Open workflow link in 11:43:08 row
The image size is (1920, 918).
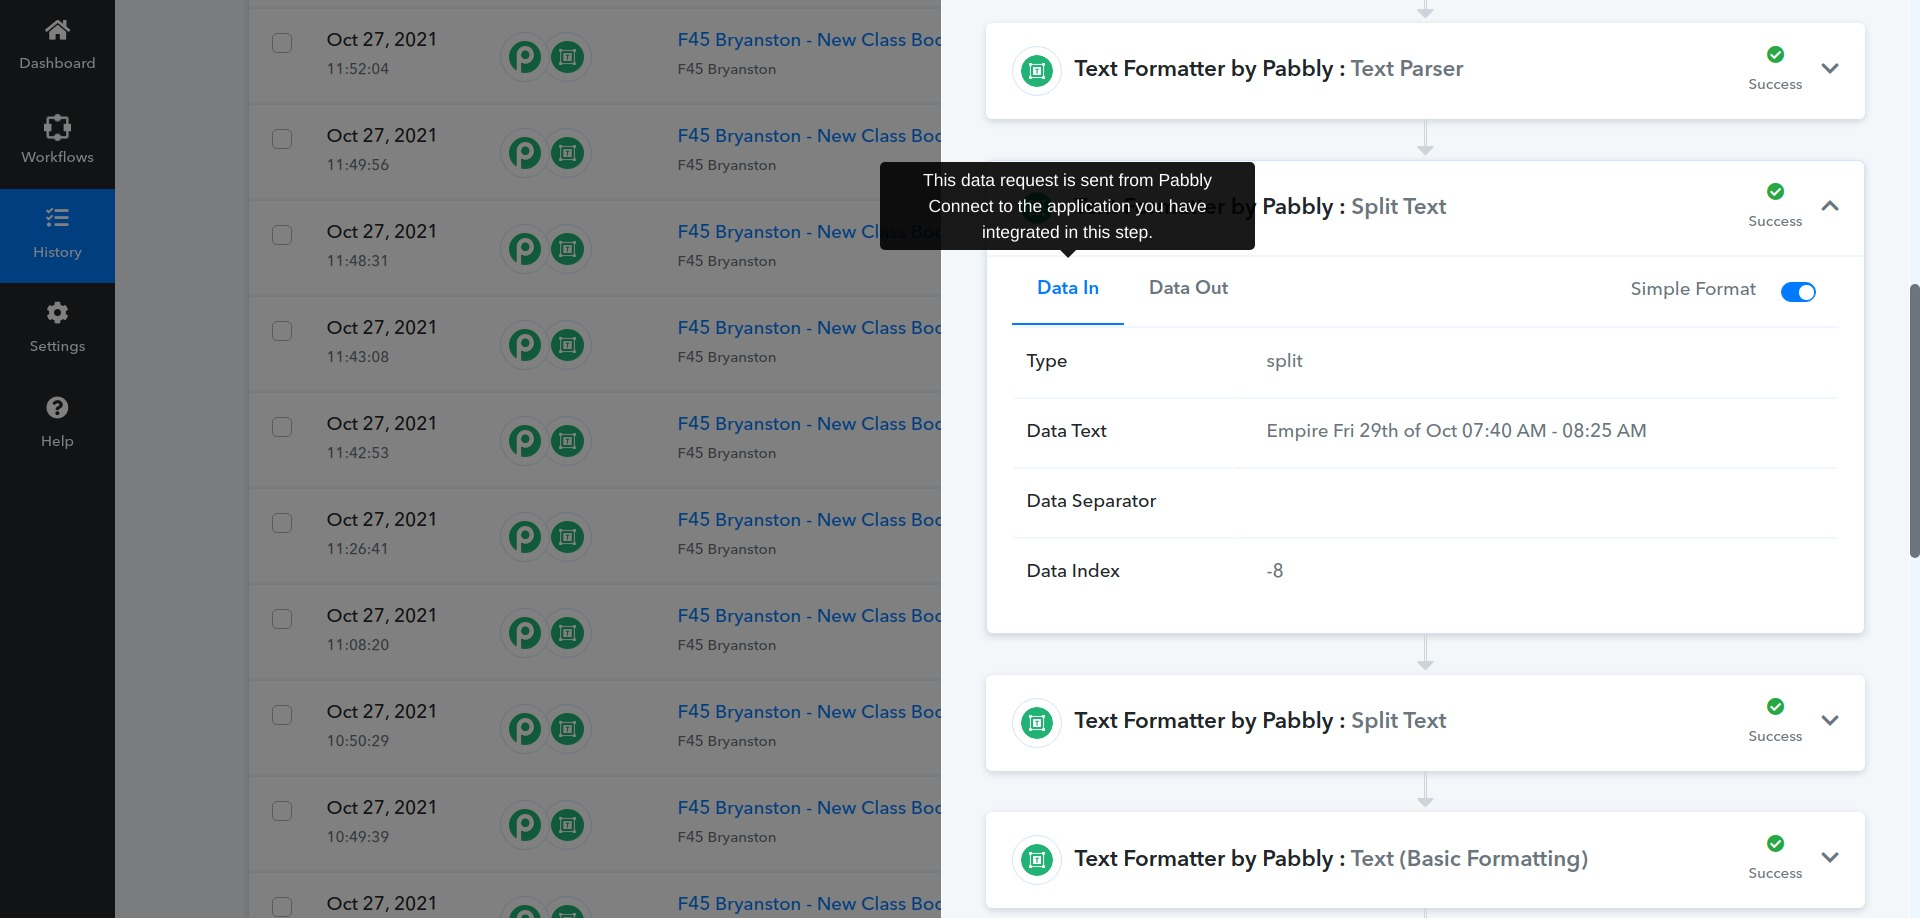pyautogui.click(x=809, y=328)
